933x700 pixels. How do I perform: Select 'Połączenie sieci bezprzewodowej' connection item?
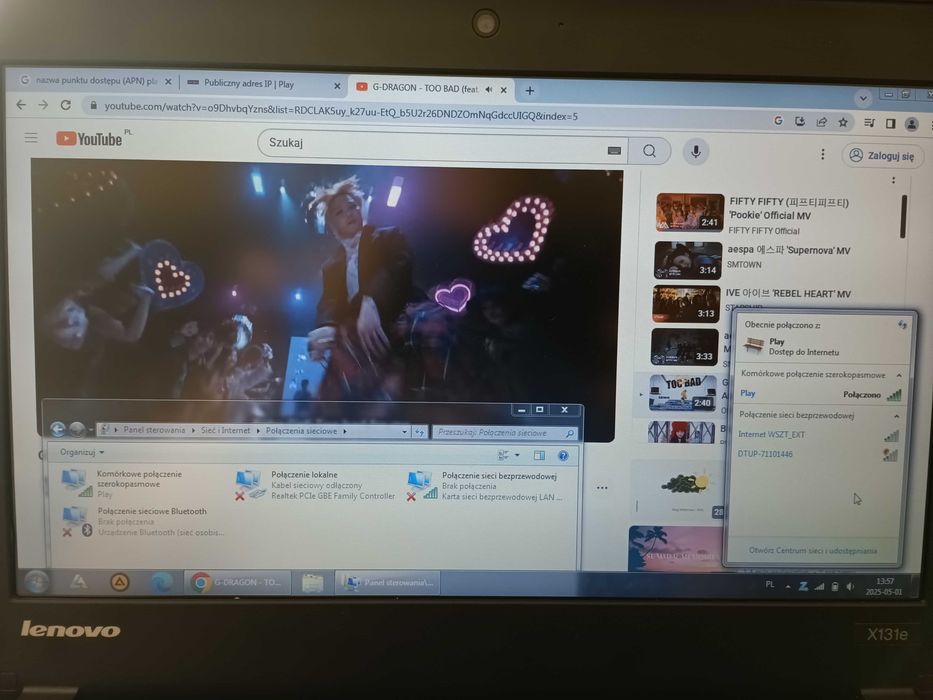(x=485, y=486)
